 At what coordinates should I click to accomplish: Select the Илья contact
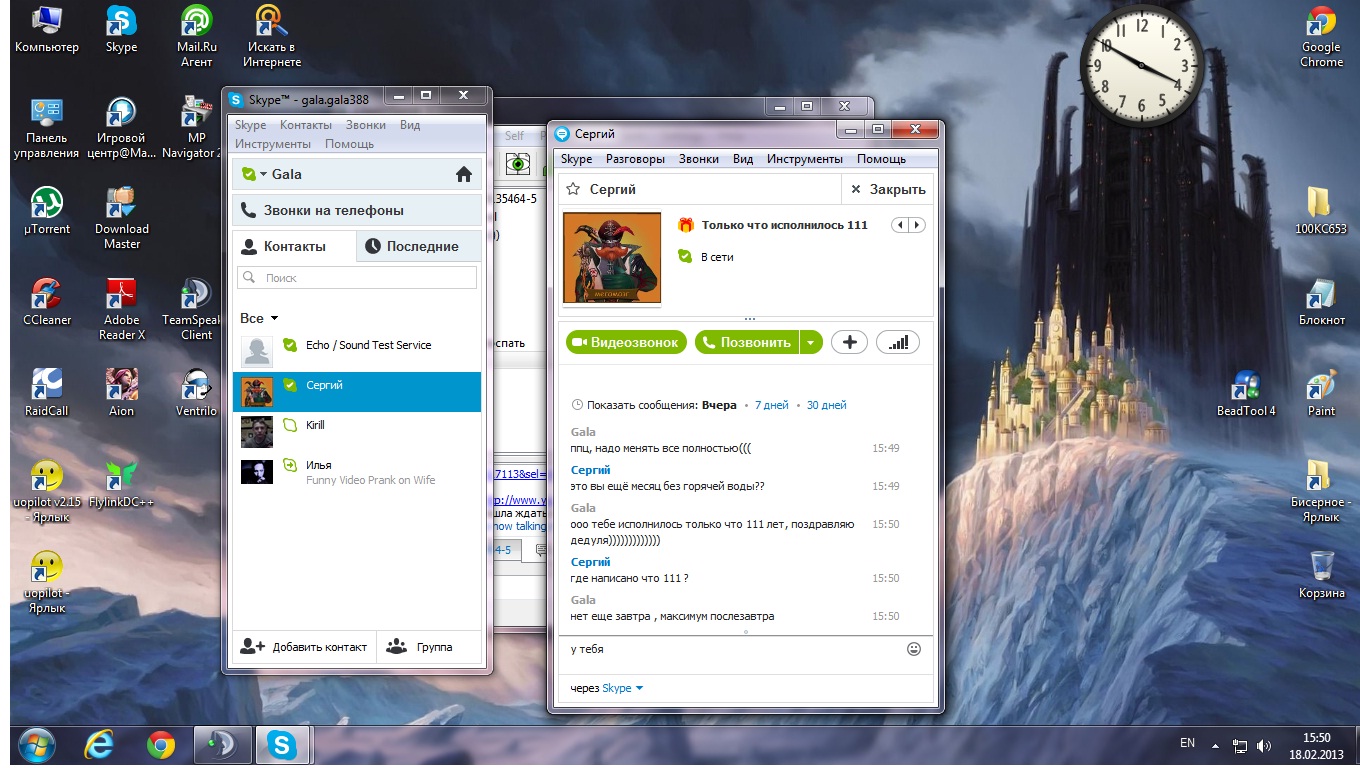(357, 471)
